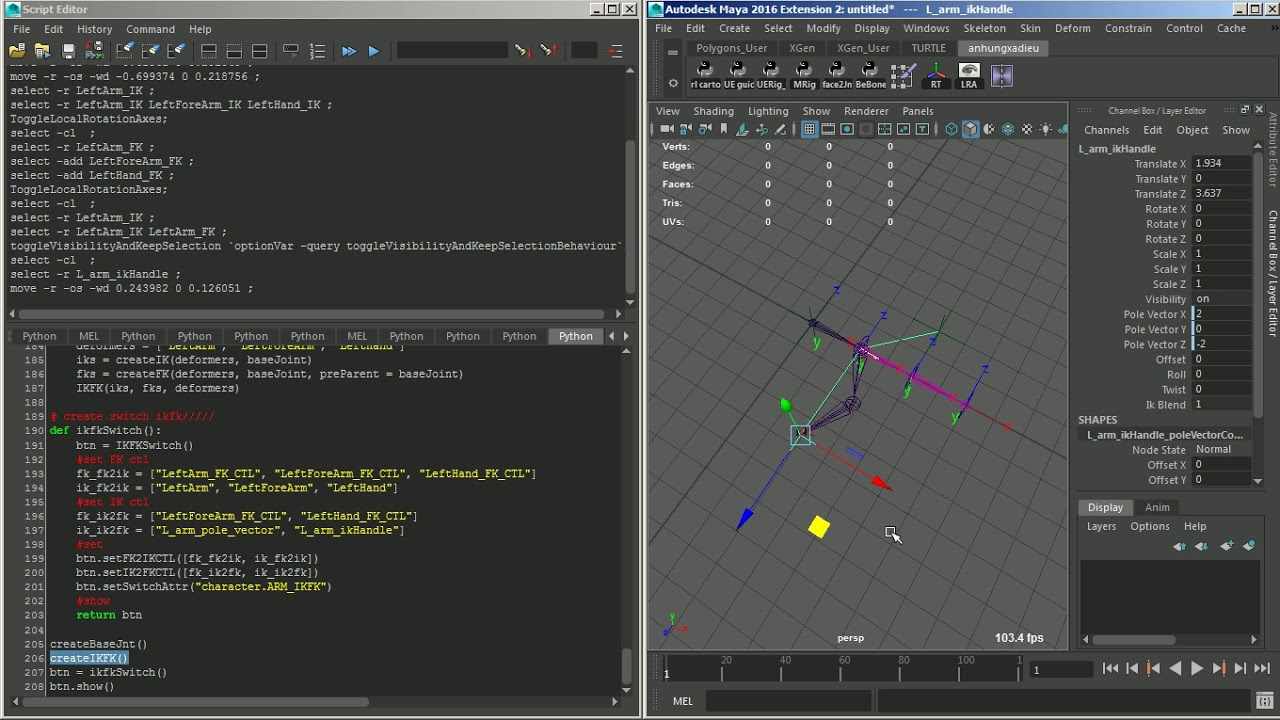Run the face2Jn shelf button

(x=837, y=75)
